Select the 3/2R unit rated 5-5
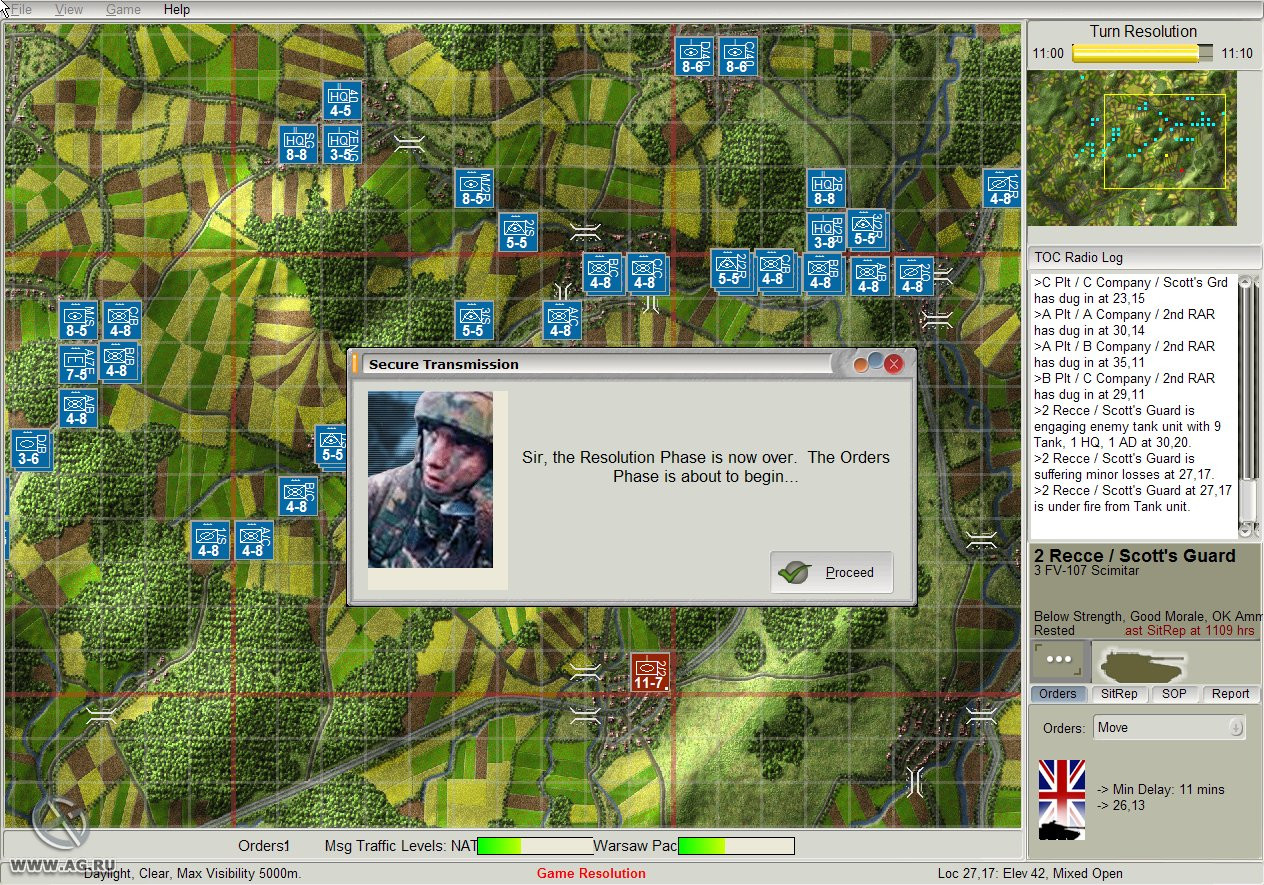The image size is (1264, 885). [x=867, y=229]
